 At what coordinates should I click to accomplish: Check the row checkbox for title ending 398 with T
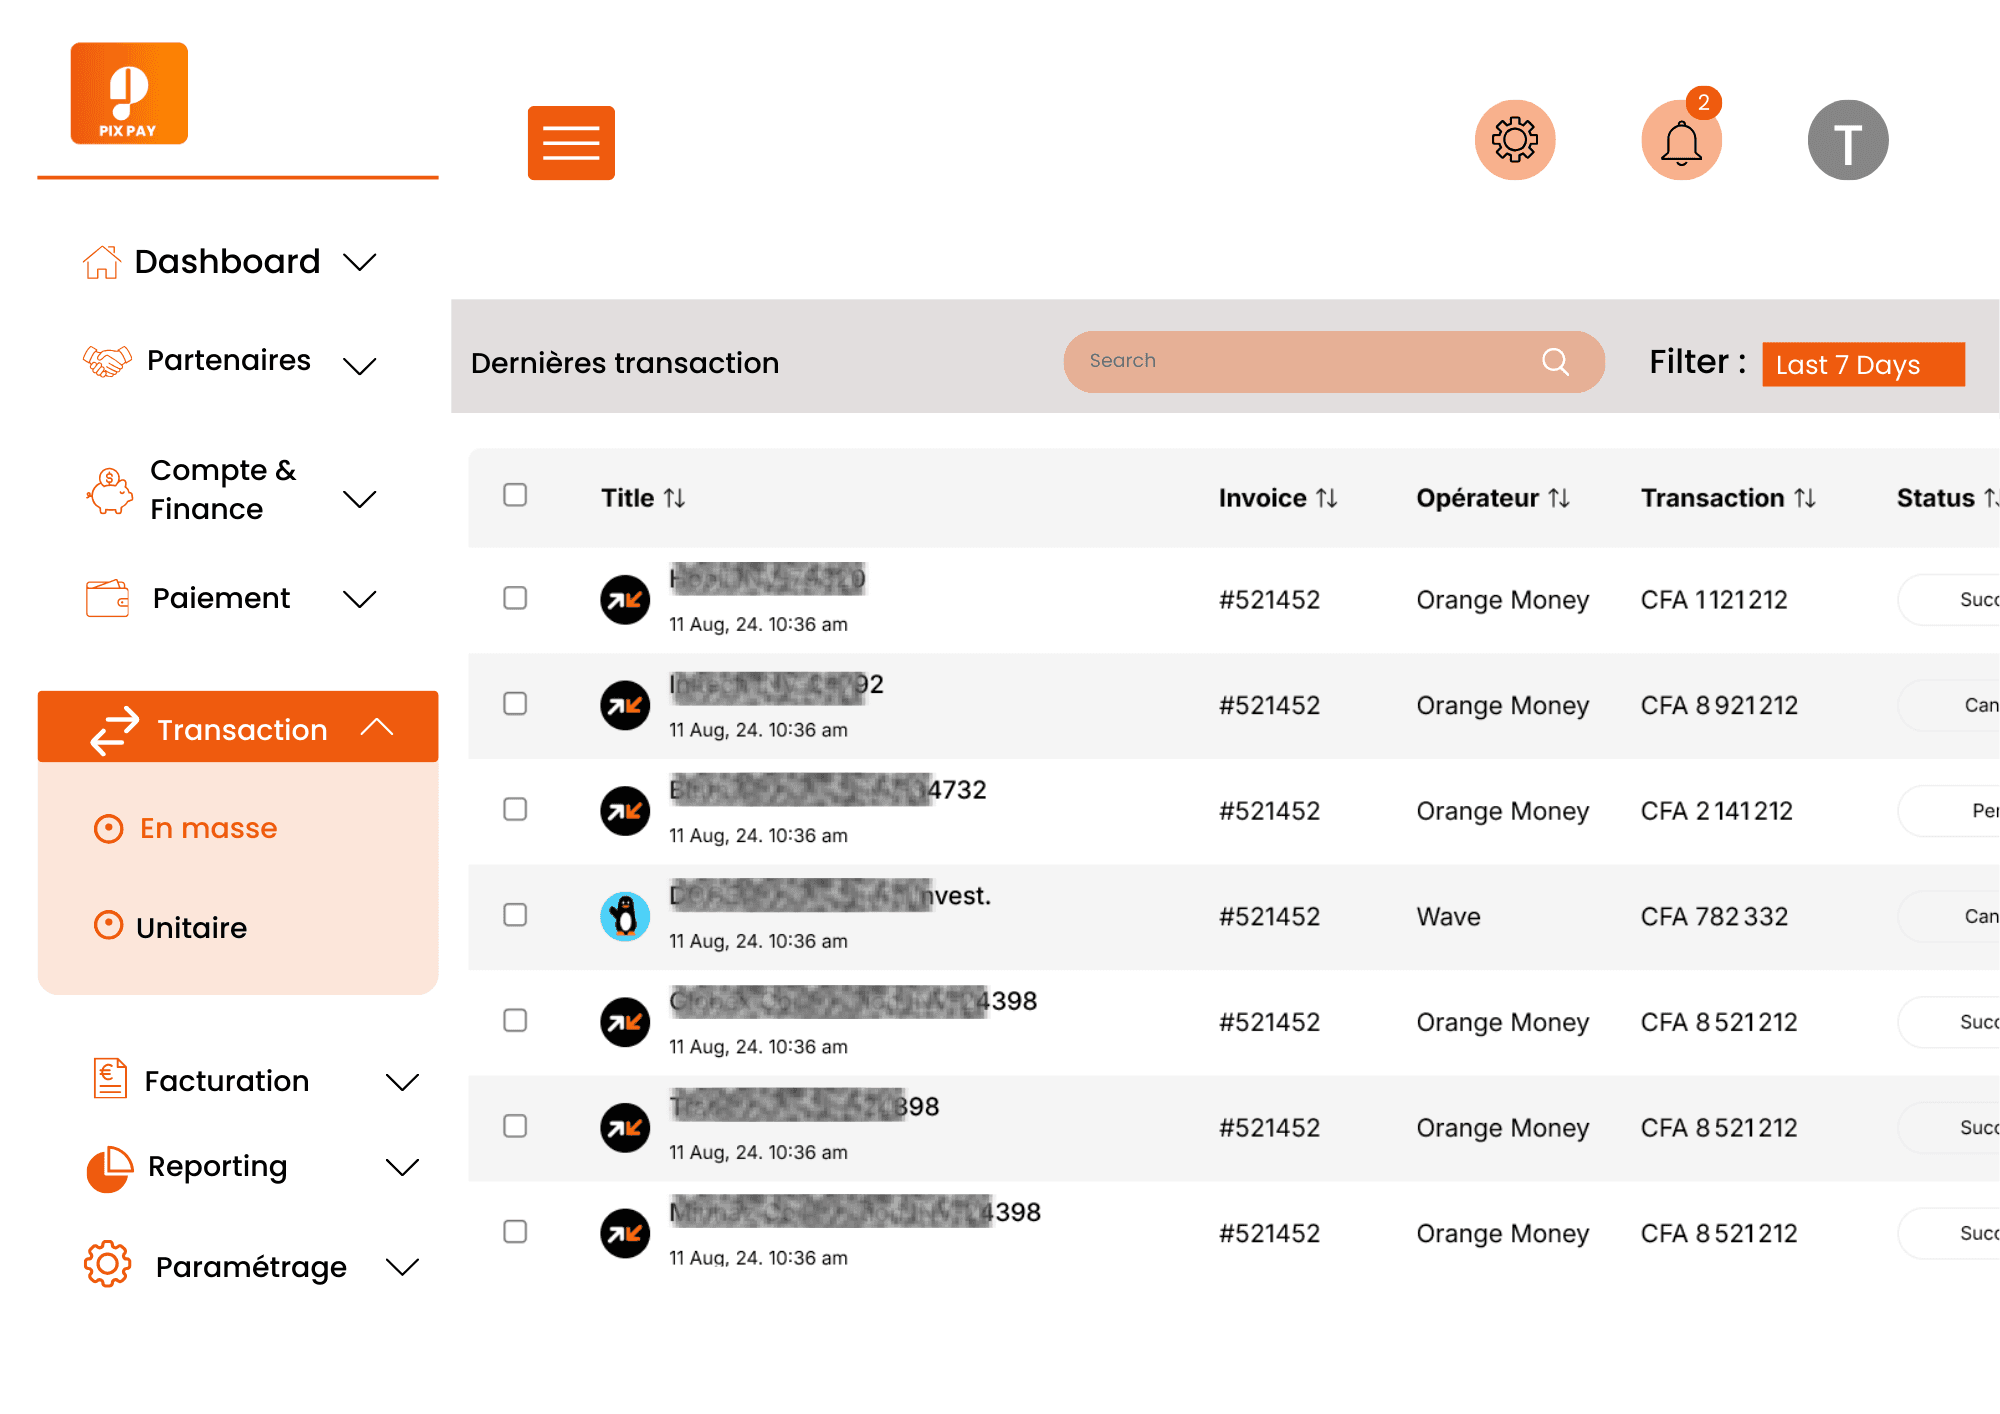515,1126
